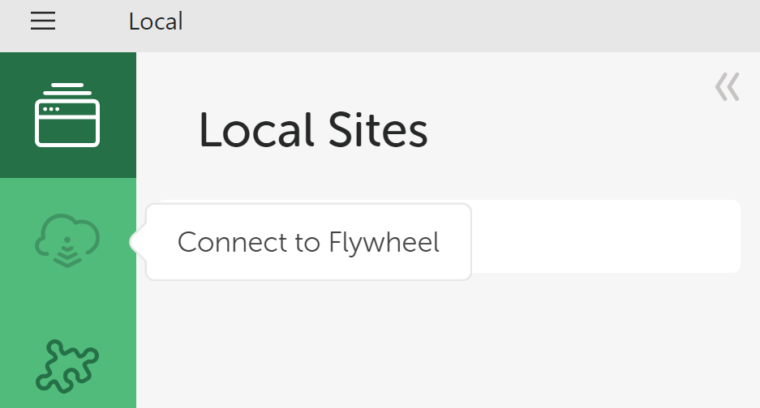Click the word Sites in the heading
Image resolution: width=760 pixels, height=408 pixels.
378,130
